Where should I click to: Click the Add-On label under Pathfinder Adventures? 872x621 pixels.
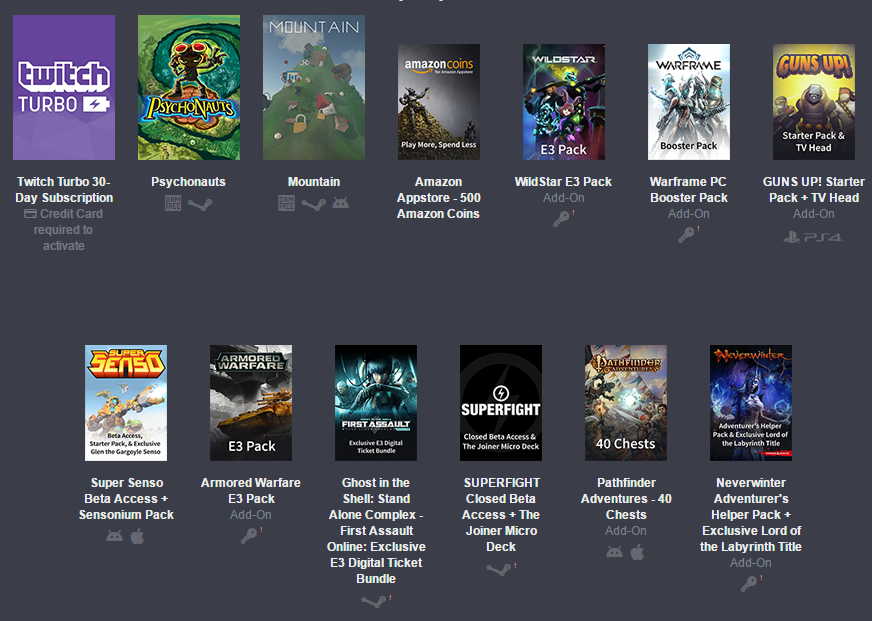(626, 531)
